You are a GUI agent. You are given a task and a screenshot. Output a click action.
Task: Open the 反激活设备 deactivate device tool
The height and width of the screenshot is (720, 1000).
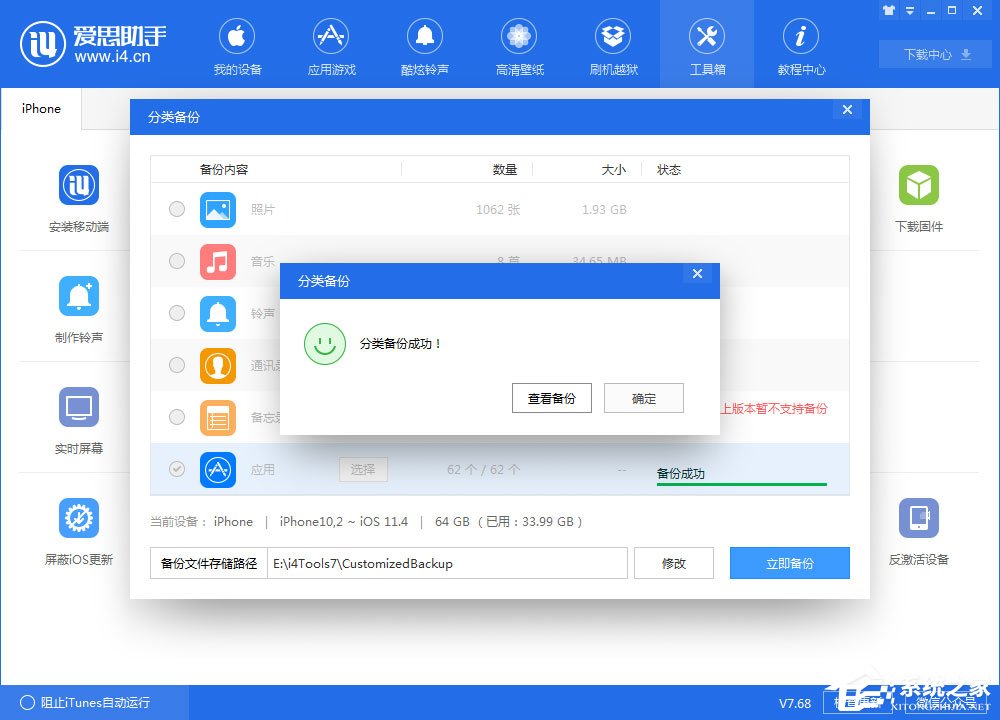pos(919,529)
